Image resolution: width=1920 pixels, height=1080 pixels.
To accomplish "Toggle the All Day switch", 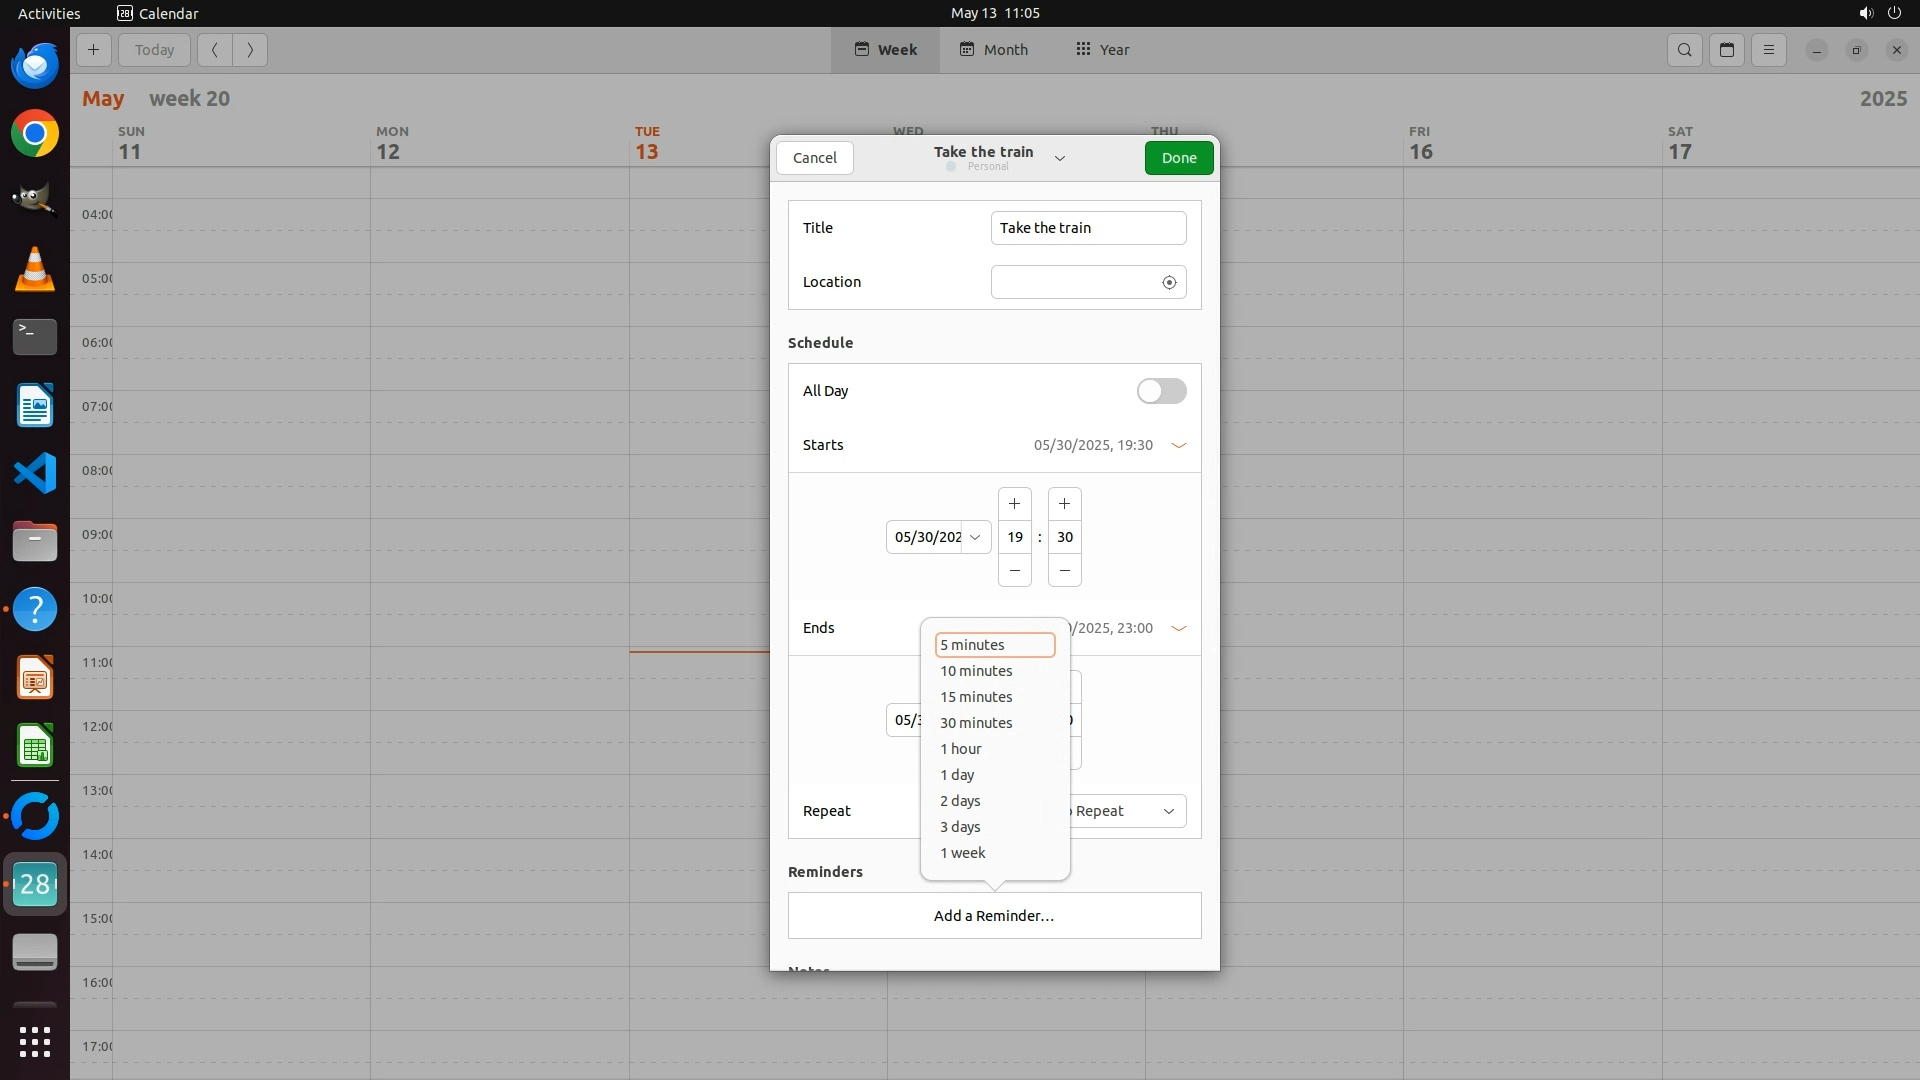I will click(1161, 391).
